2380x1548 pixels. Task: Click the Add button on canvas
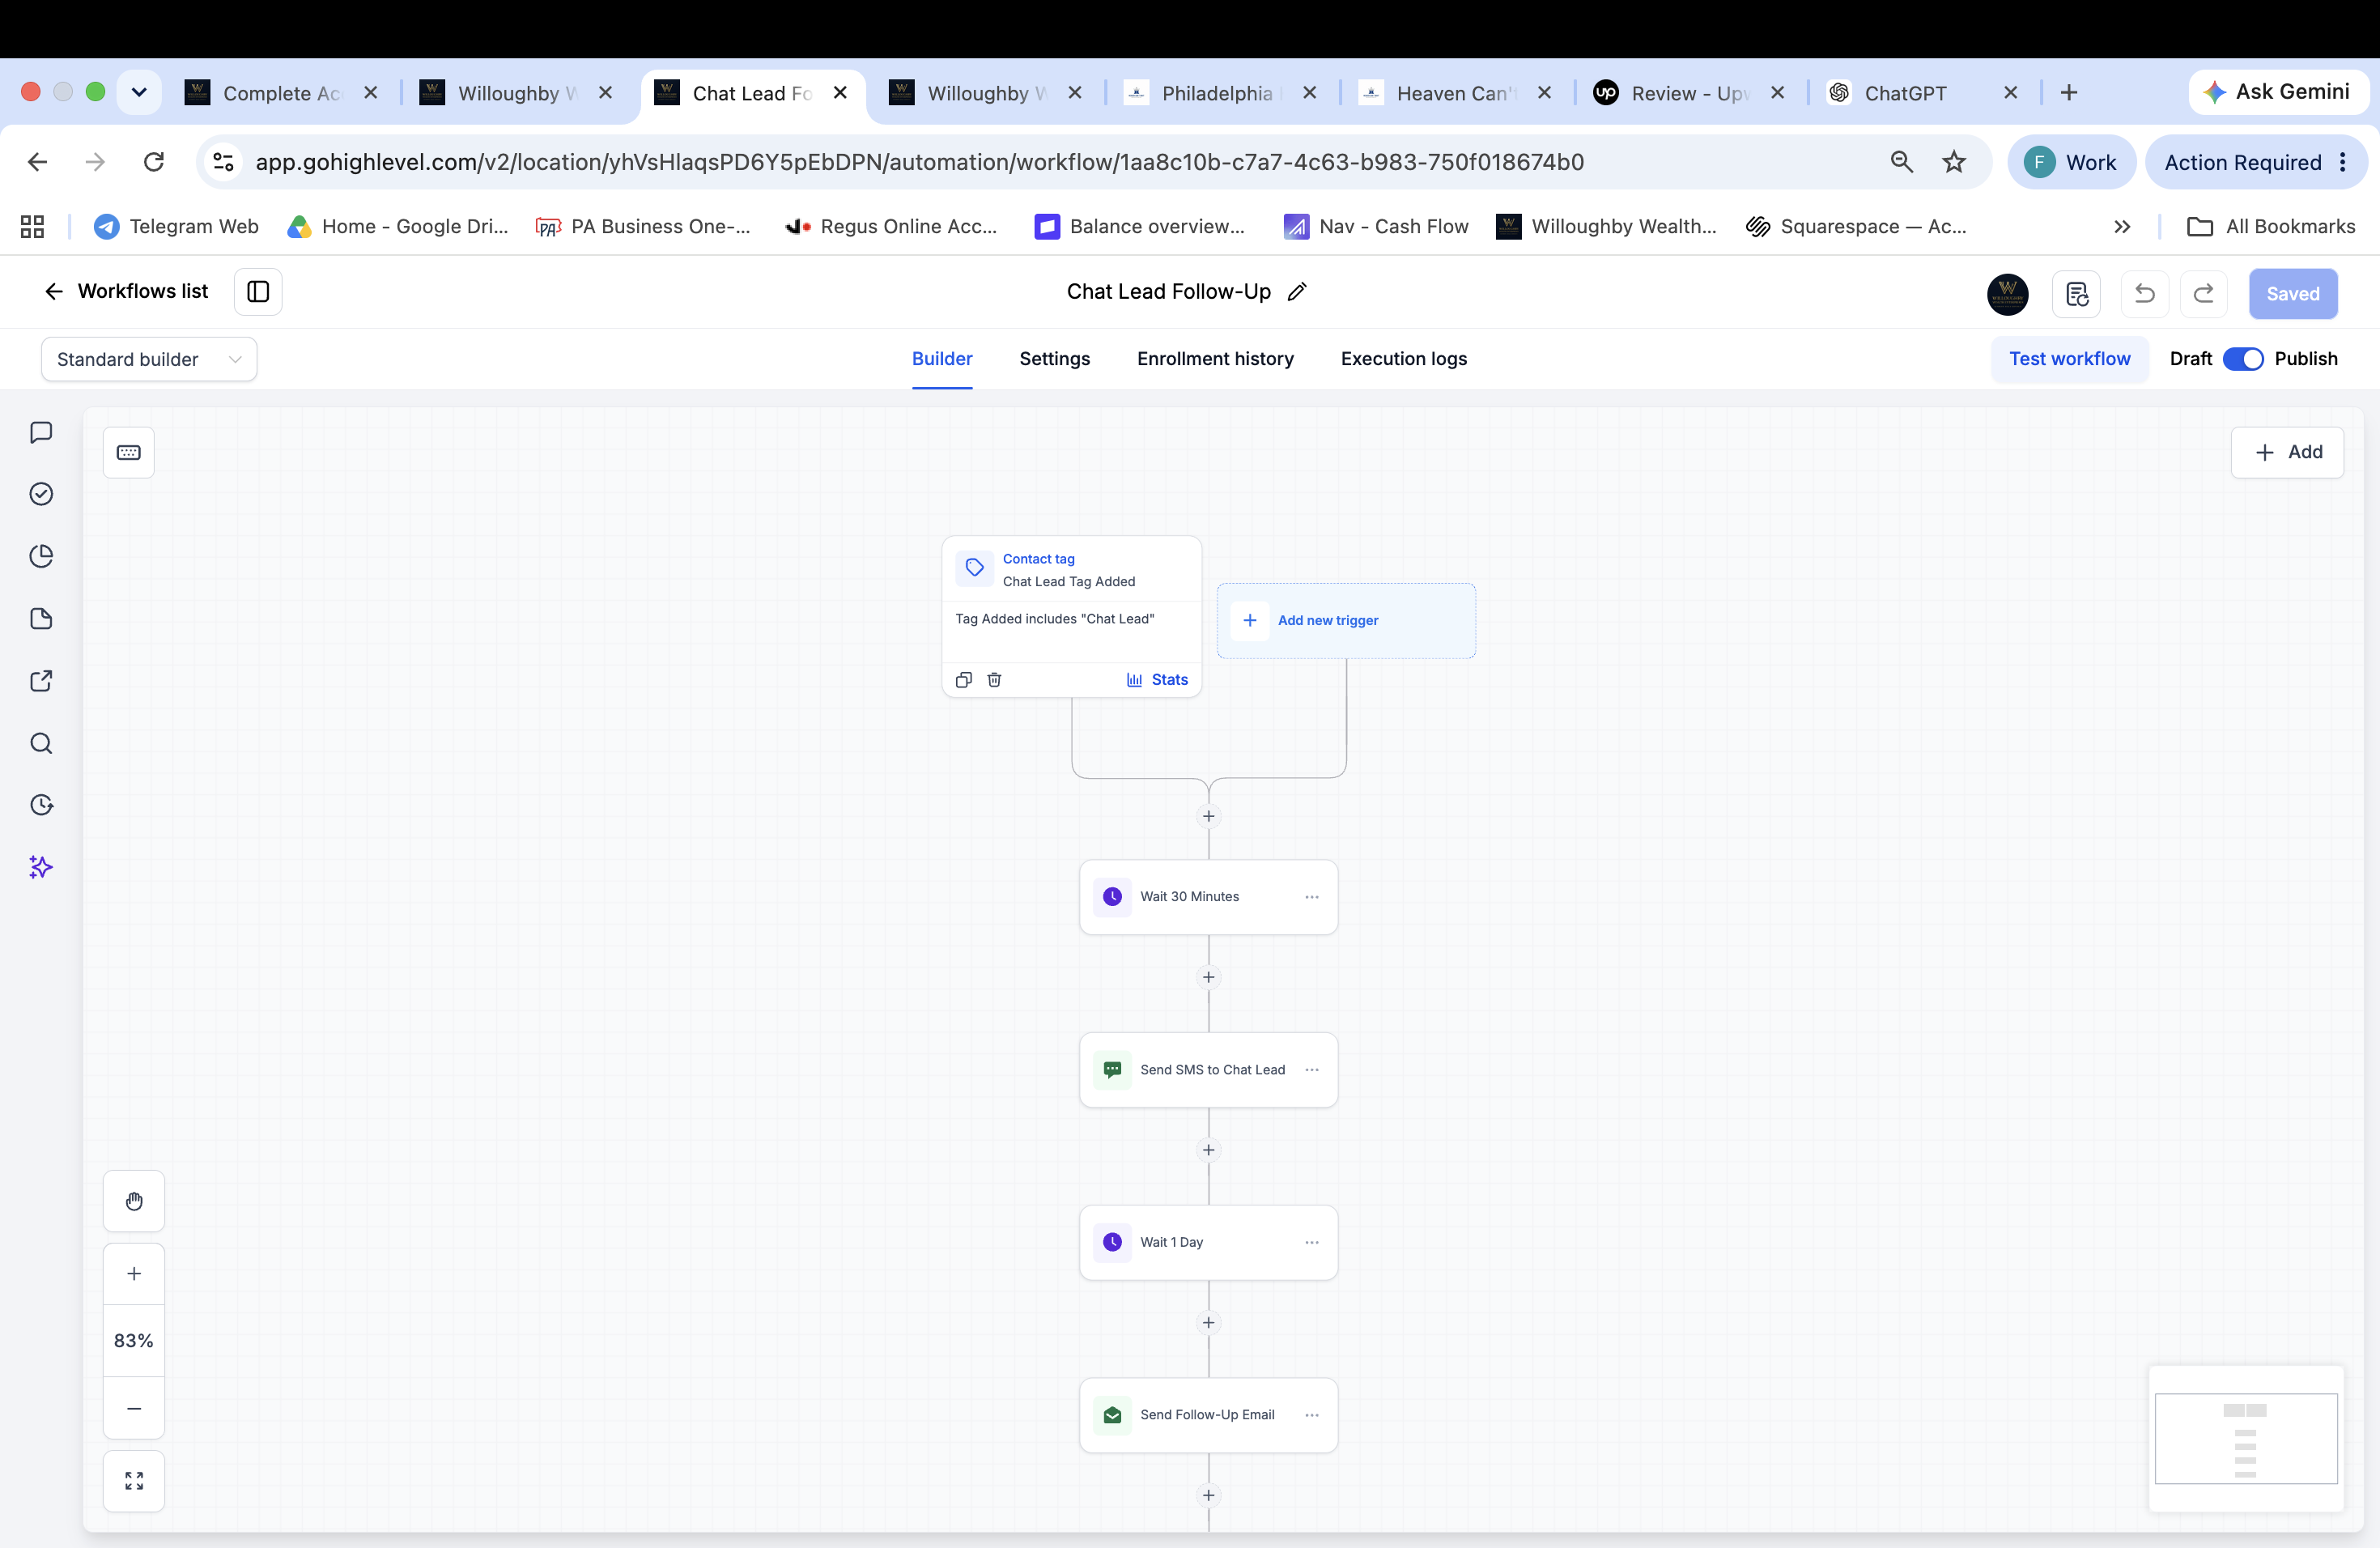click(x=2287, y=452)
